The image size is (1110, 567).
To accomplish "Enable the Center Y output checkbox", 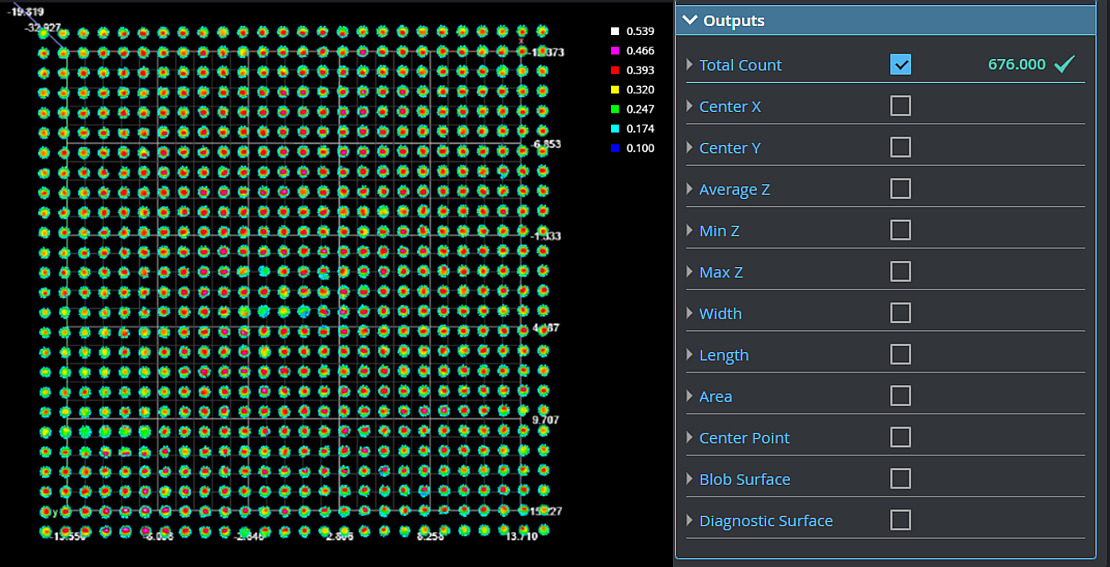I will click(900, 148).
